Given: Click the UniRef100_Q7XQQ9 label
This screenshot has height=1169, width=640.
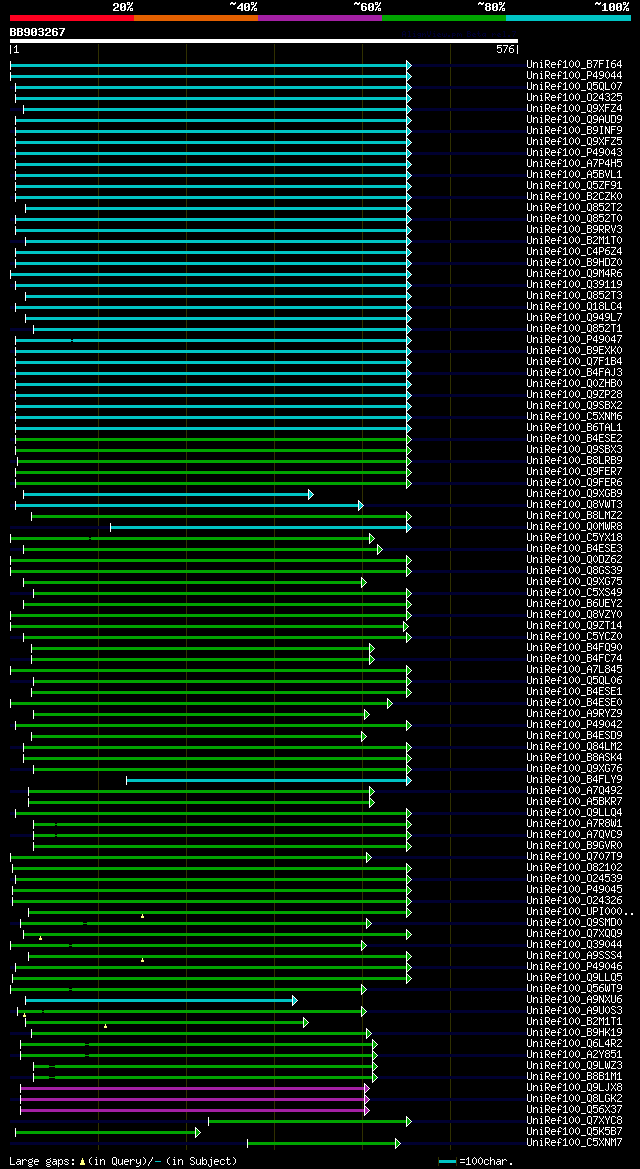Looking at the screenshot, I should (x=574, y=933).
